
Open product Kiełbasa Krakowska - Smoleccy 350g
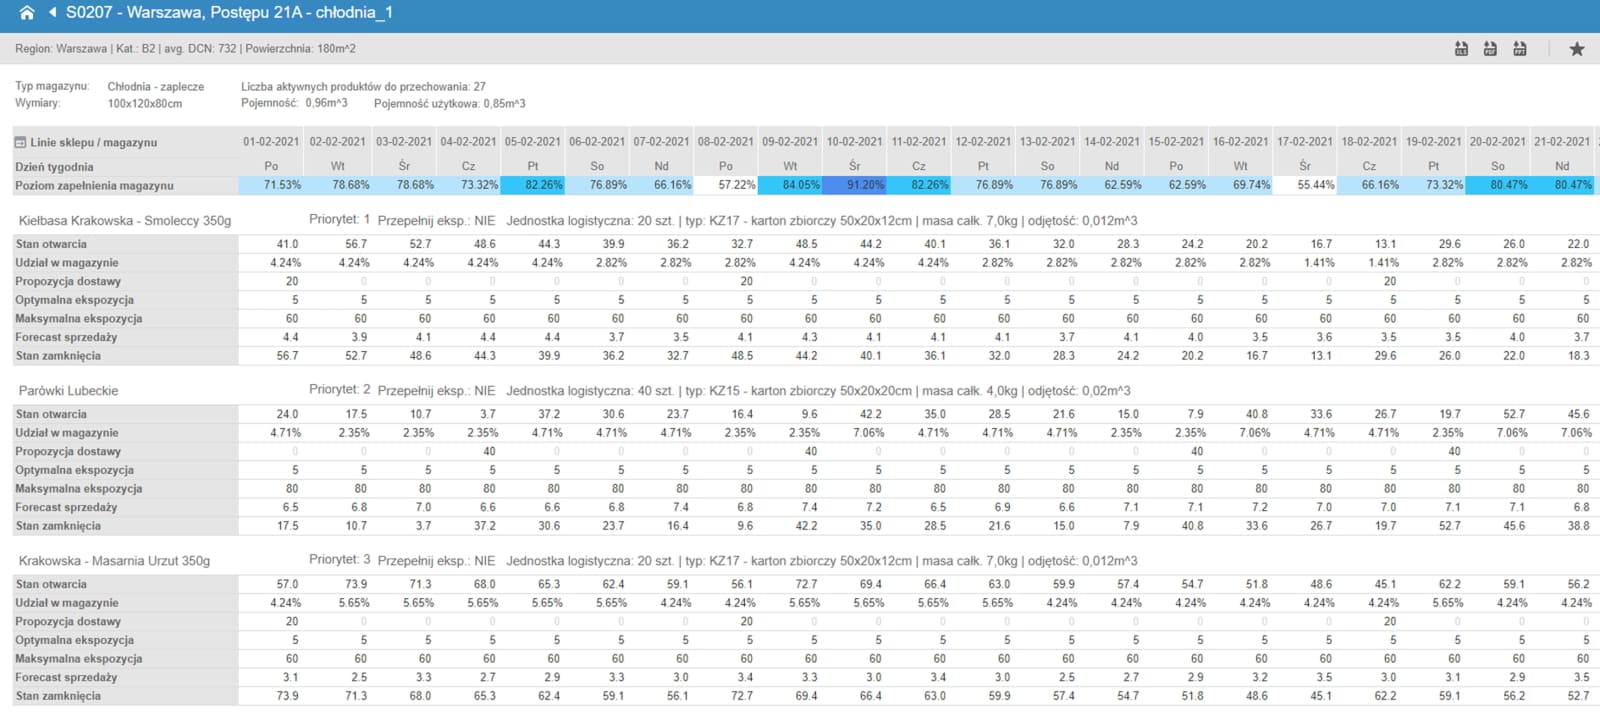(125, 221)
